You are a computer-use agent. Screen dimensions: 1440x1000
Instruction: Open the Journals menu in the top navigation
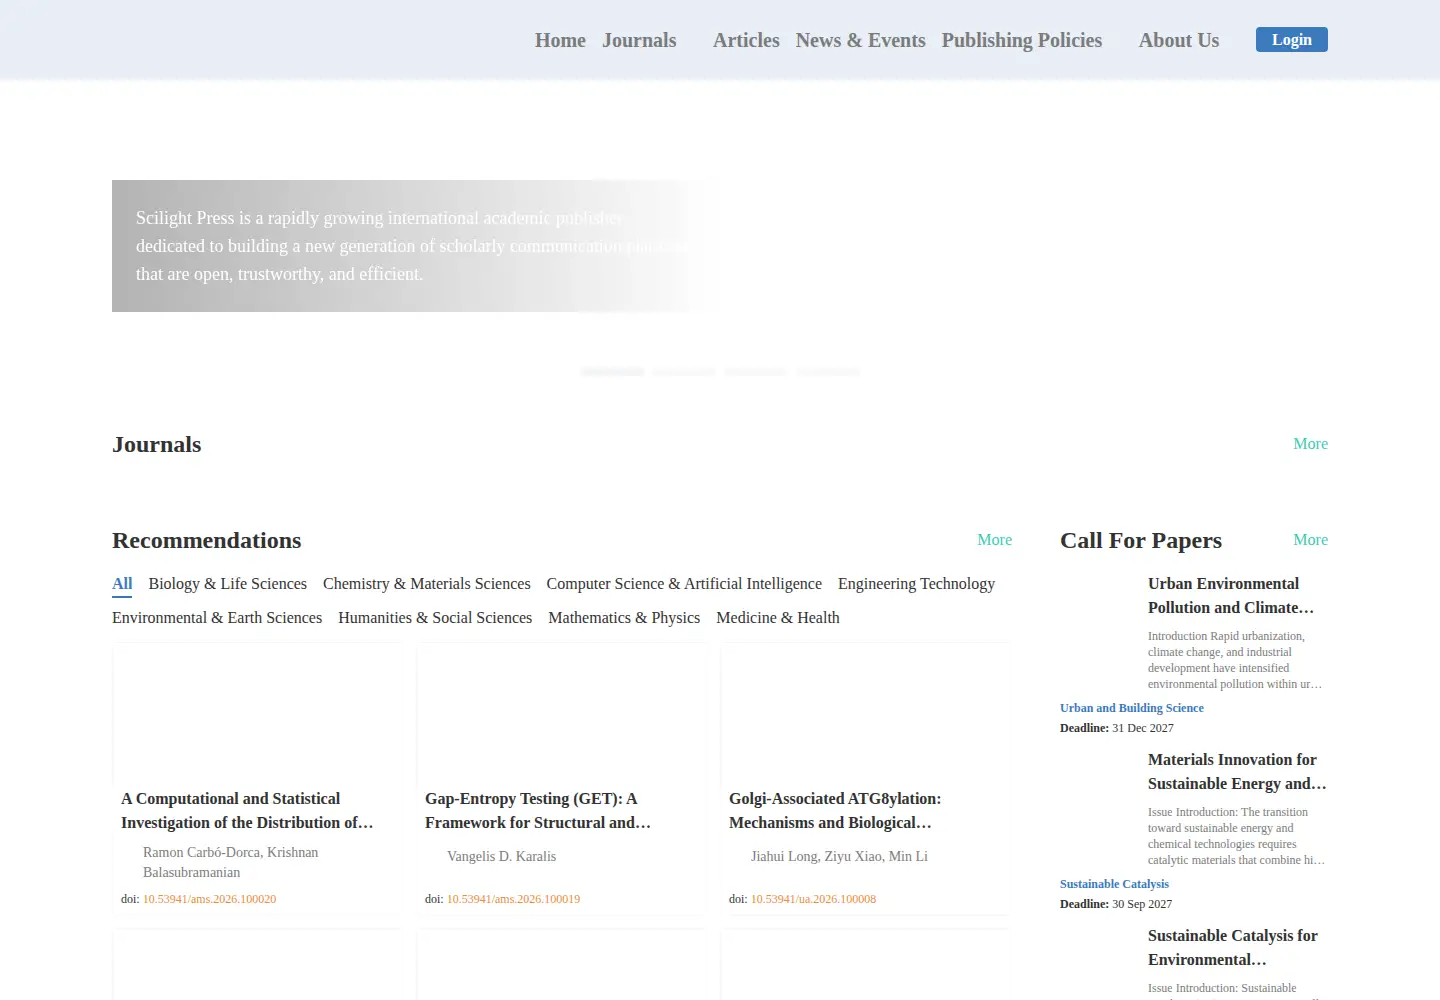pos(639,40)
